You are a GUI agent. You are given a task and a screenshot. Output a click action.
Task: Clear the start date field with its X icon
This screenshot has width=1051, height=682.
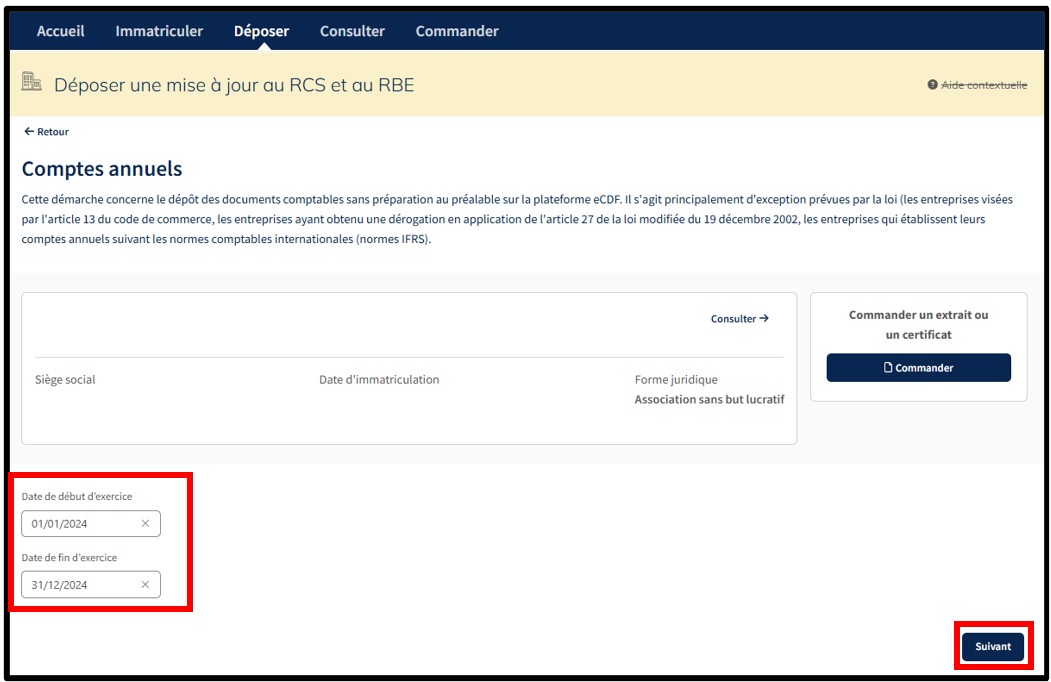pyautogui.click(x=145, y=523)
